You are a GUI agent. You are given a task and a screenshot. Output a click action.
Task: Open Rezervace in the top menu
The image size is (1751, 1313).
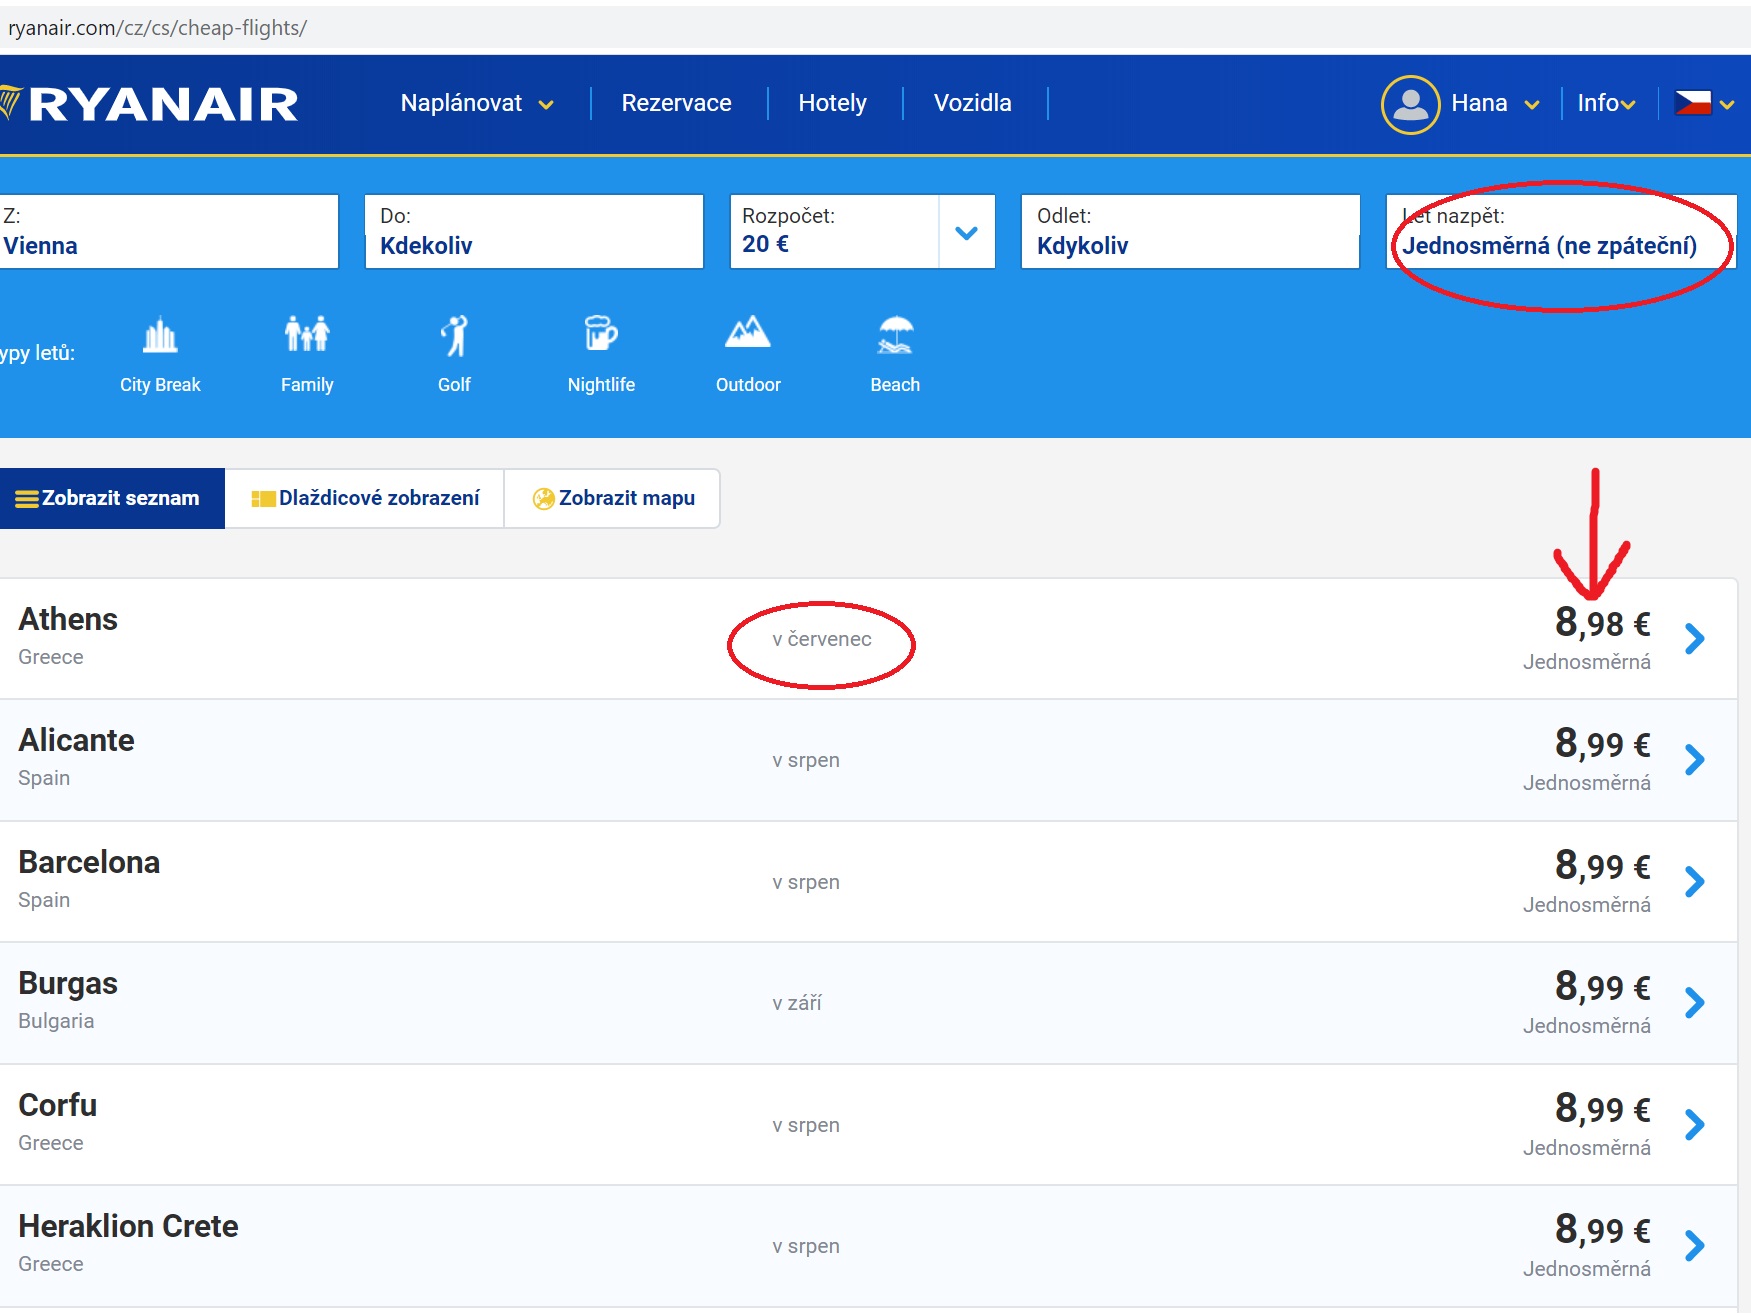pos(676,103)
